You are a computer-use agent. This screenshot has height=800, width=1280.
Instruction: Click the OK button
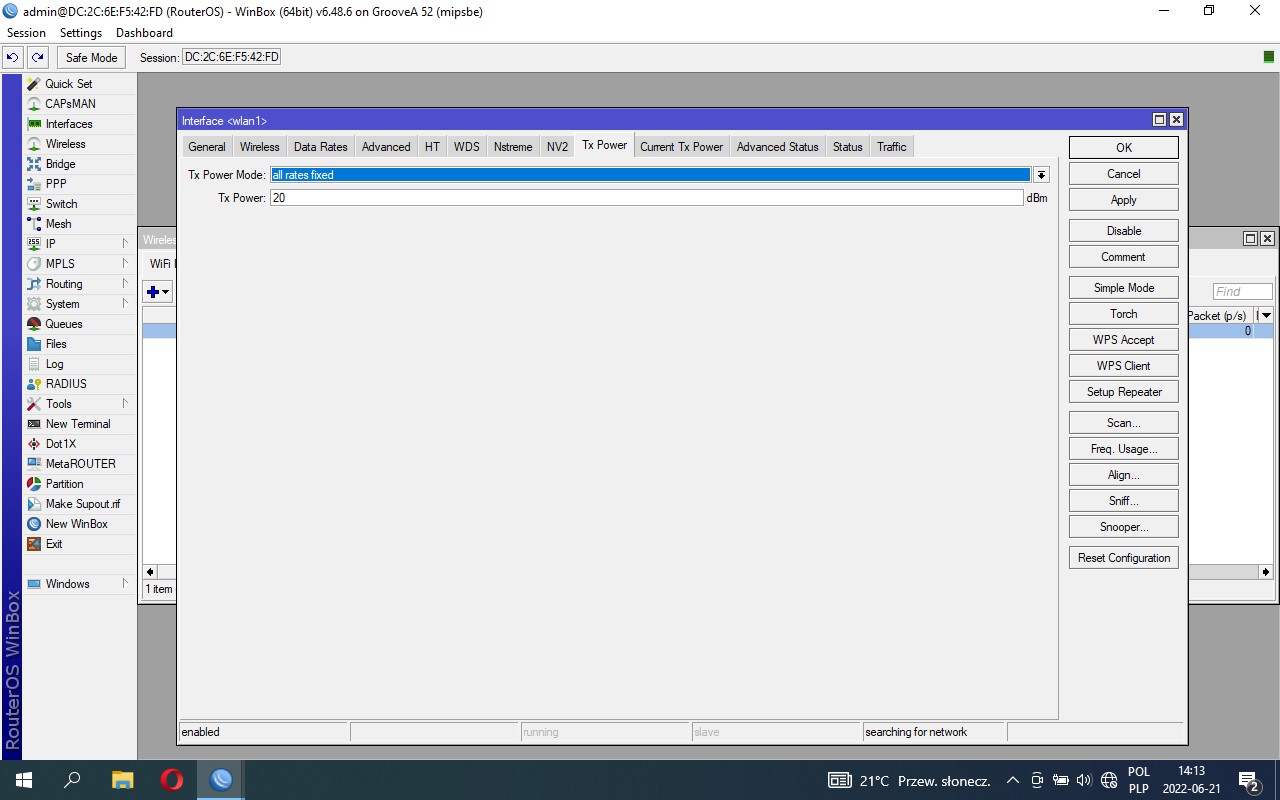[1124, 148]
